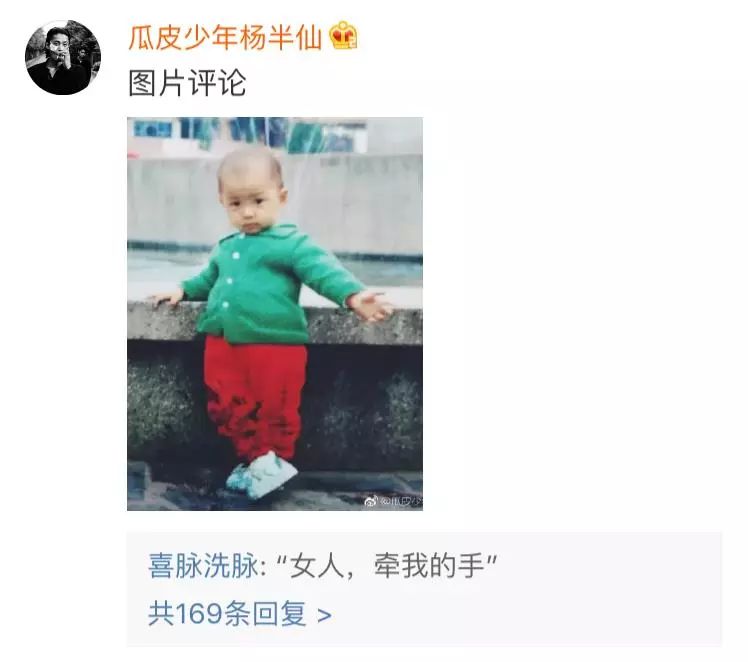Open the round profile avatar of 瓜皮少年杨半仙
748x662 pixels.
tap(63, 57)
